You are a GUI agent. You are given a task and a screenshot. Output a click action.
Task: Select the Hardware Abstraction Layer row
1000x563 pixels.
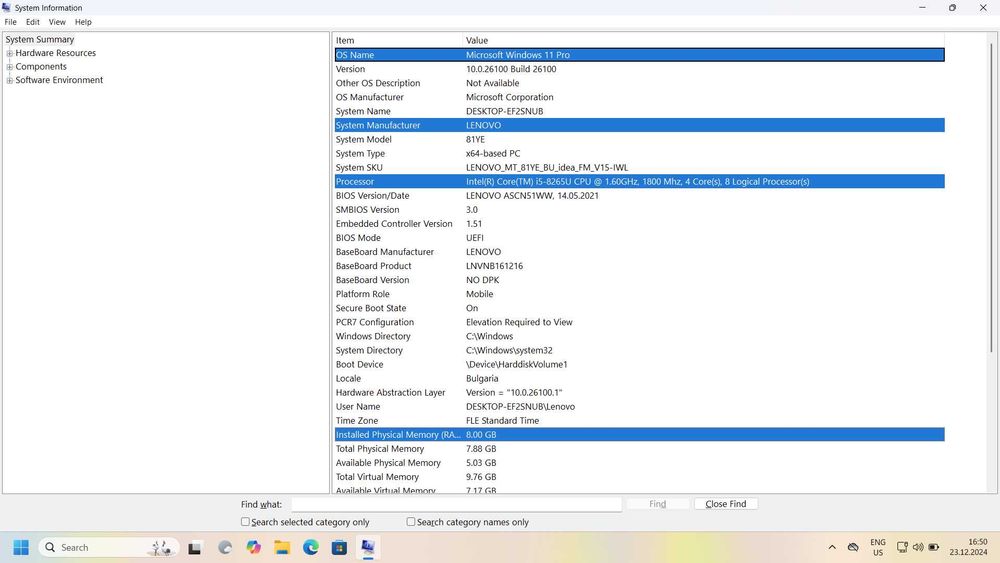pyautogui.click(x=639, y=392)
